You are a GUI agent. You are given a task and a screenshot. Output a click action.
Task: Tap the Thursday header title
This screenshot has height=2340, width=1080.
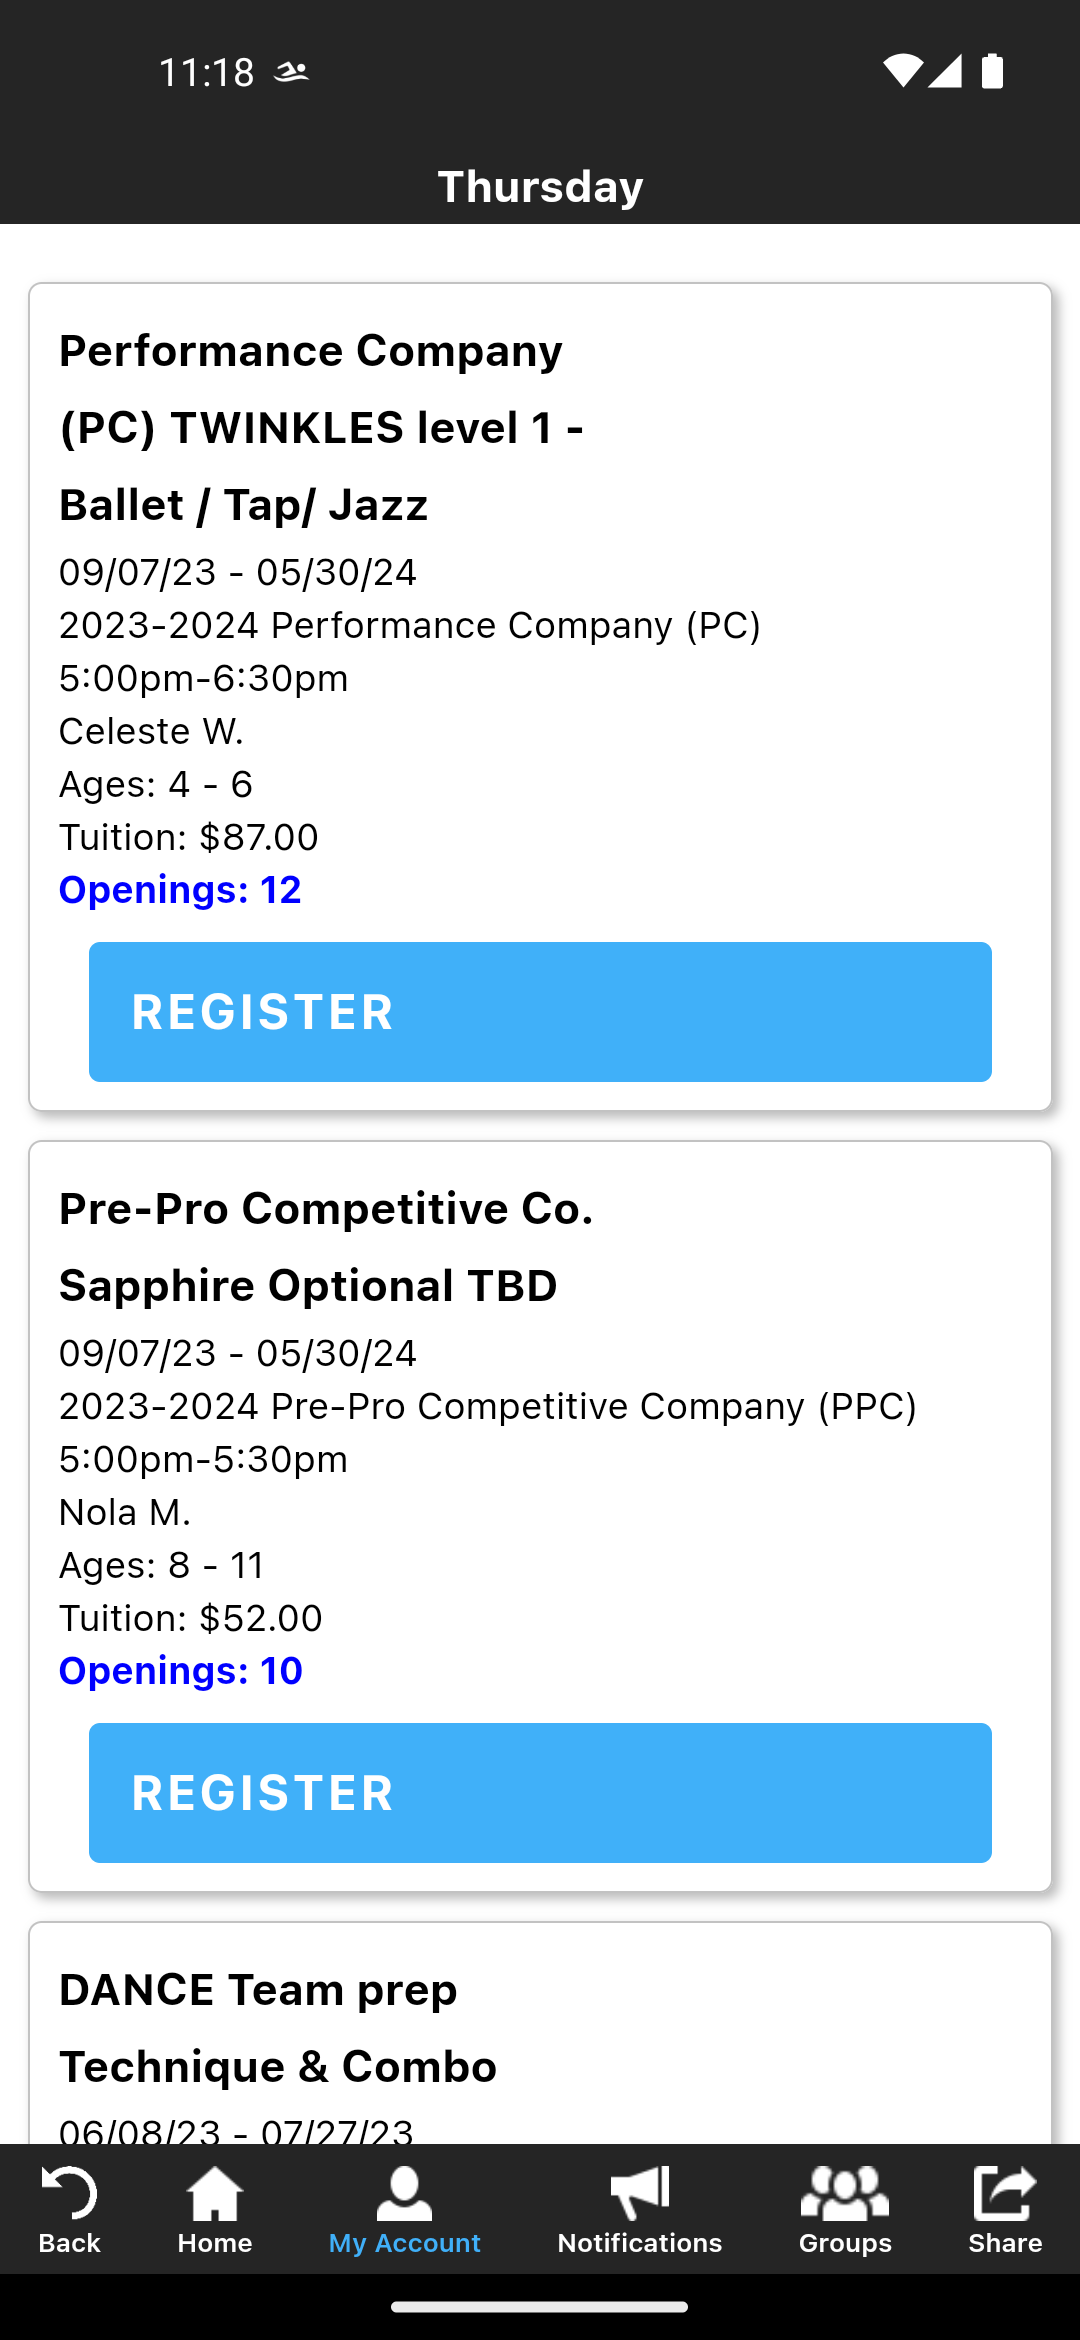(x=540, y=187)
